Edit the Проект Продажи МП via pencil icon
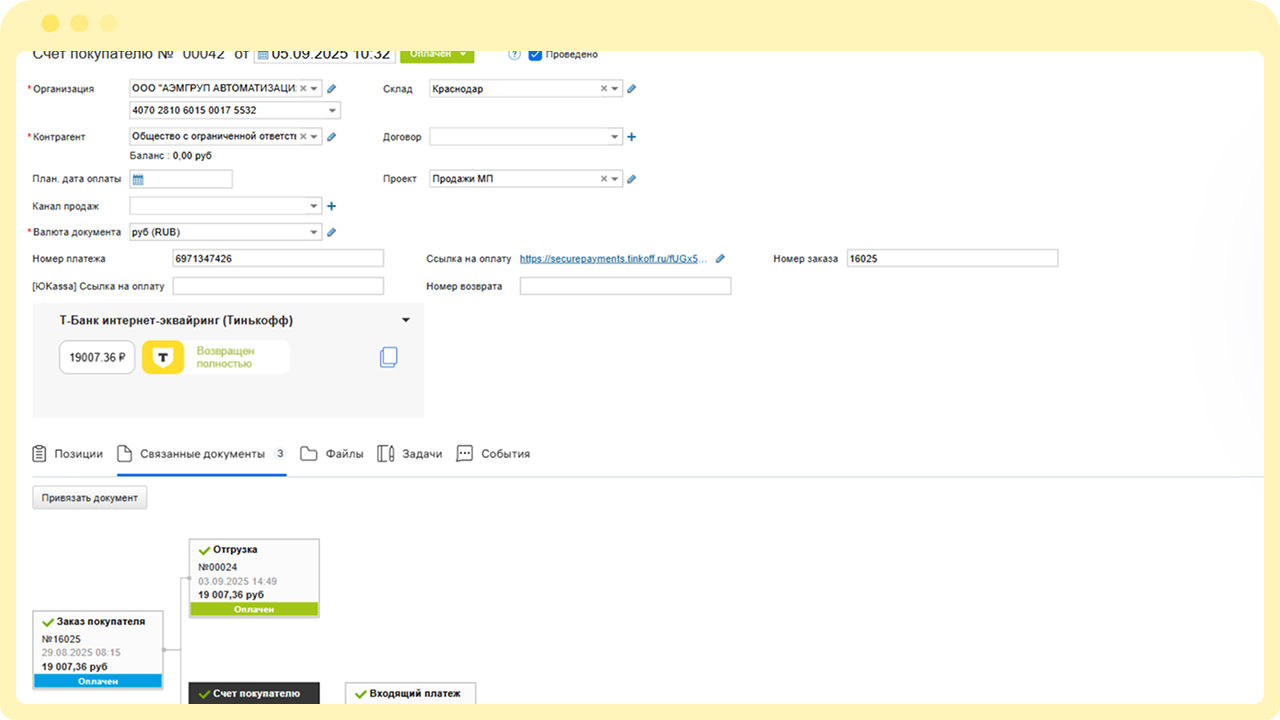 [x=632, y=179]
